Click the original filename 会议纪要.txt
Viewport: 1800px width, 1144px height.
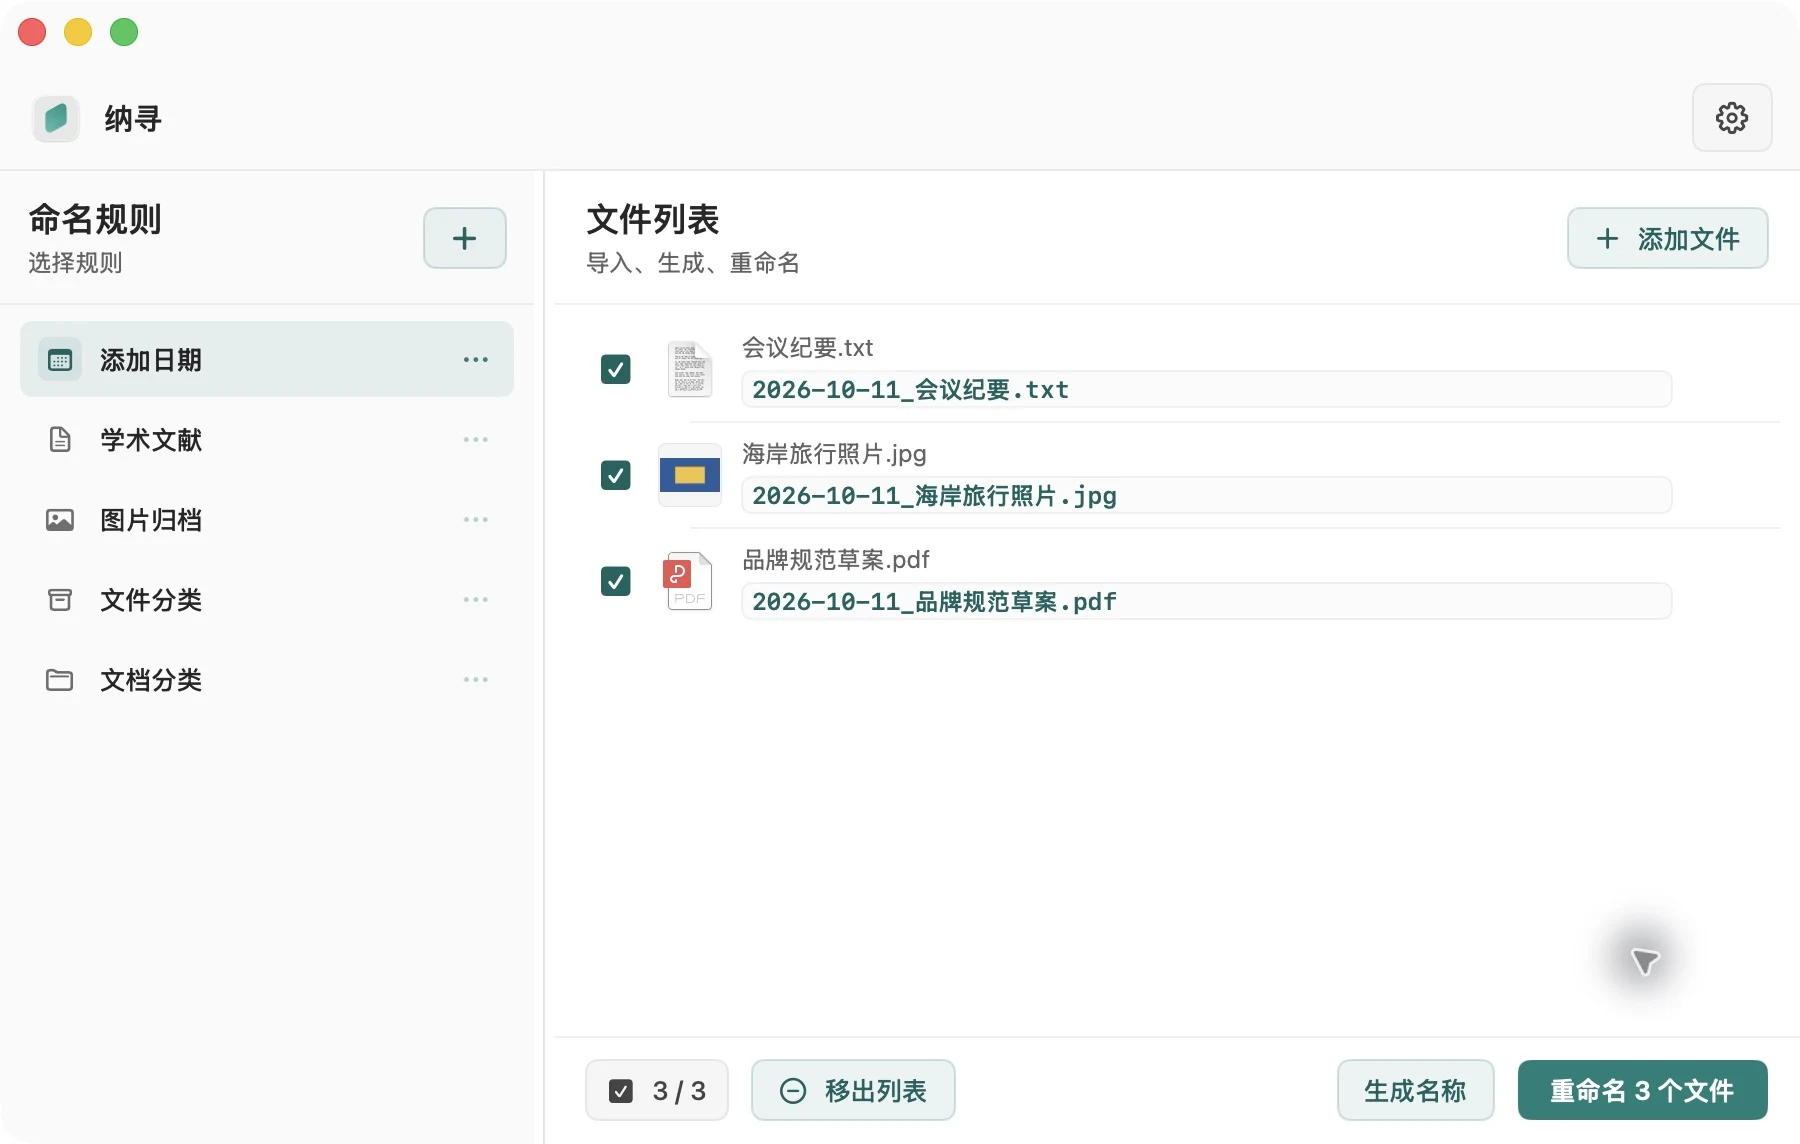[808, 348]
